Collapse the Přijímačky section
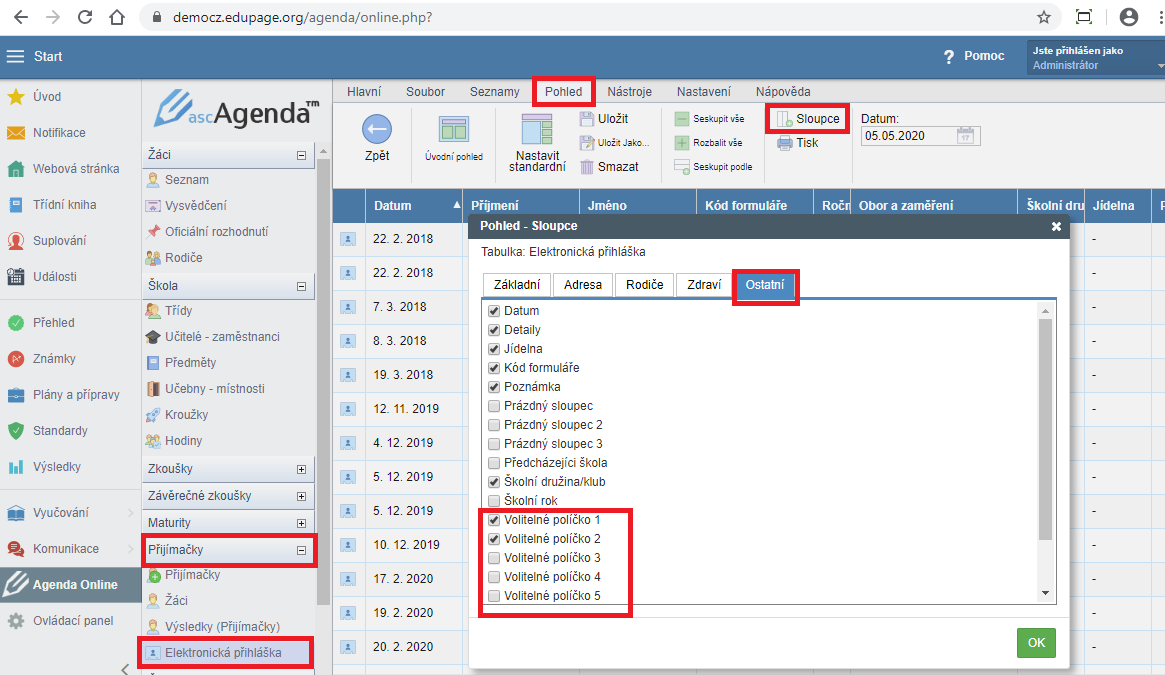The width and height of the screenshot is (1165, 675). click(302, 550)
